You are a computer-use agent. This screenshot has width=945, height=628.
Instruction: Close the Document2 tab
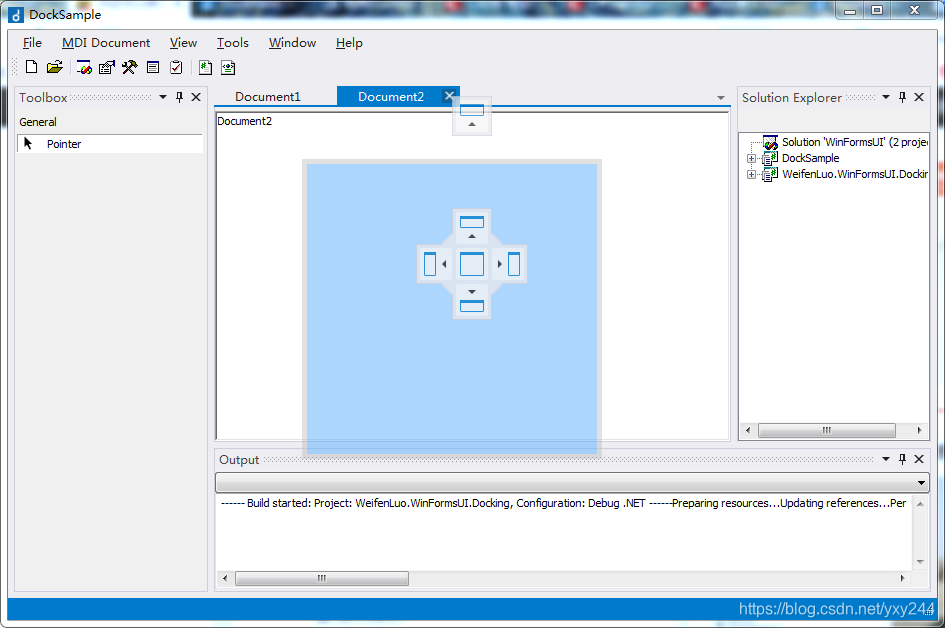click(x=449, y=95)
